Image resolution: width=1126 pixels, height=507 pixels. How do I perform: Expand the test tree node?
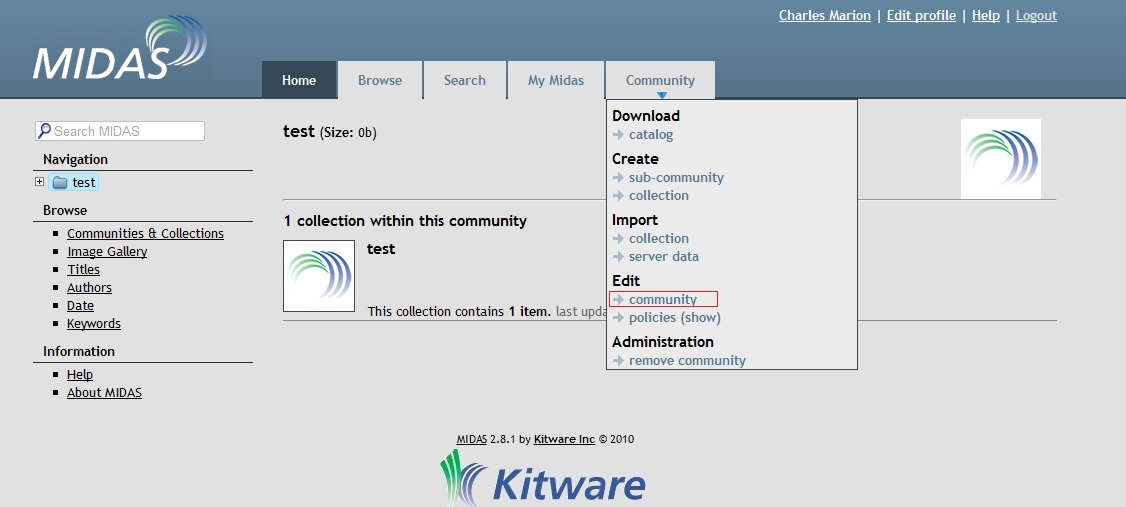click(40, 182)
